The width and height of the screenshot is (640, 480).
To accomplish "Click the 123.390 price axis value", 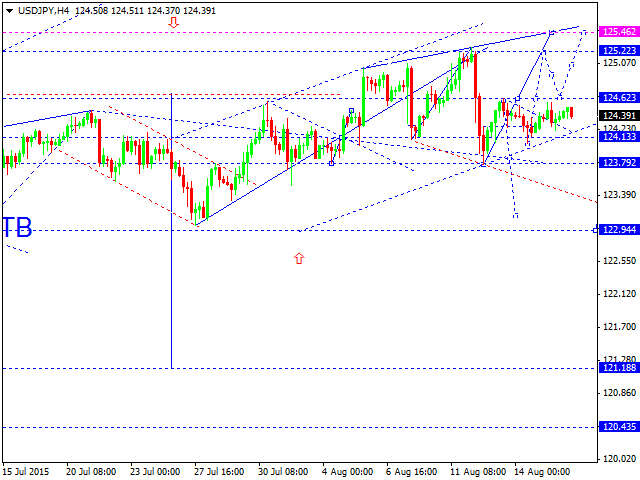I will tap(619, 195).
